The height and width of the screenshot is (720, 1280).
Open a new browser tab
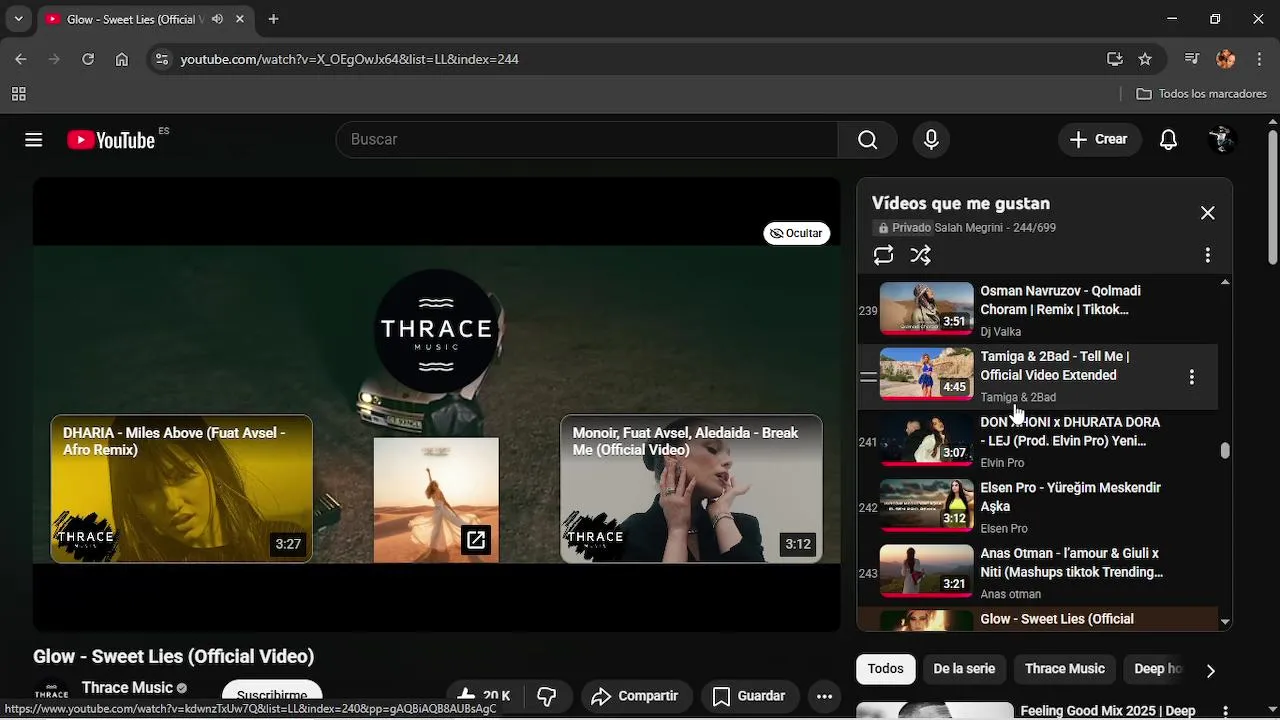point(273,19)
